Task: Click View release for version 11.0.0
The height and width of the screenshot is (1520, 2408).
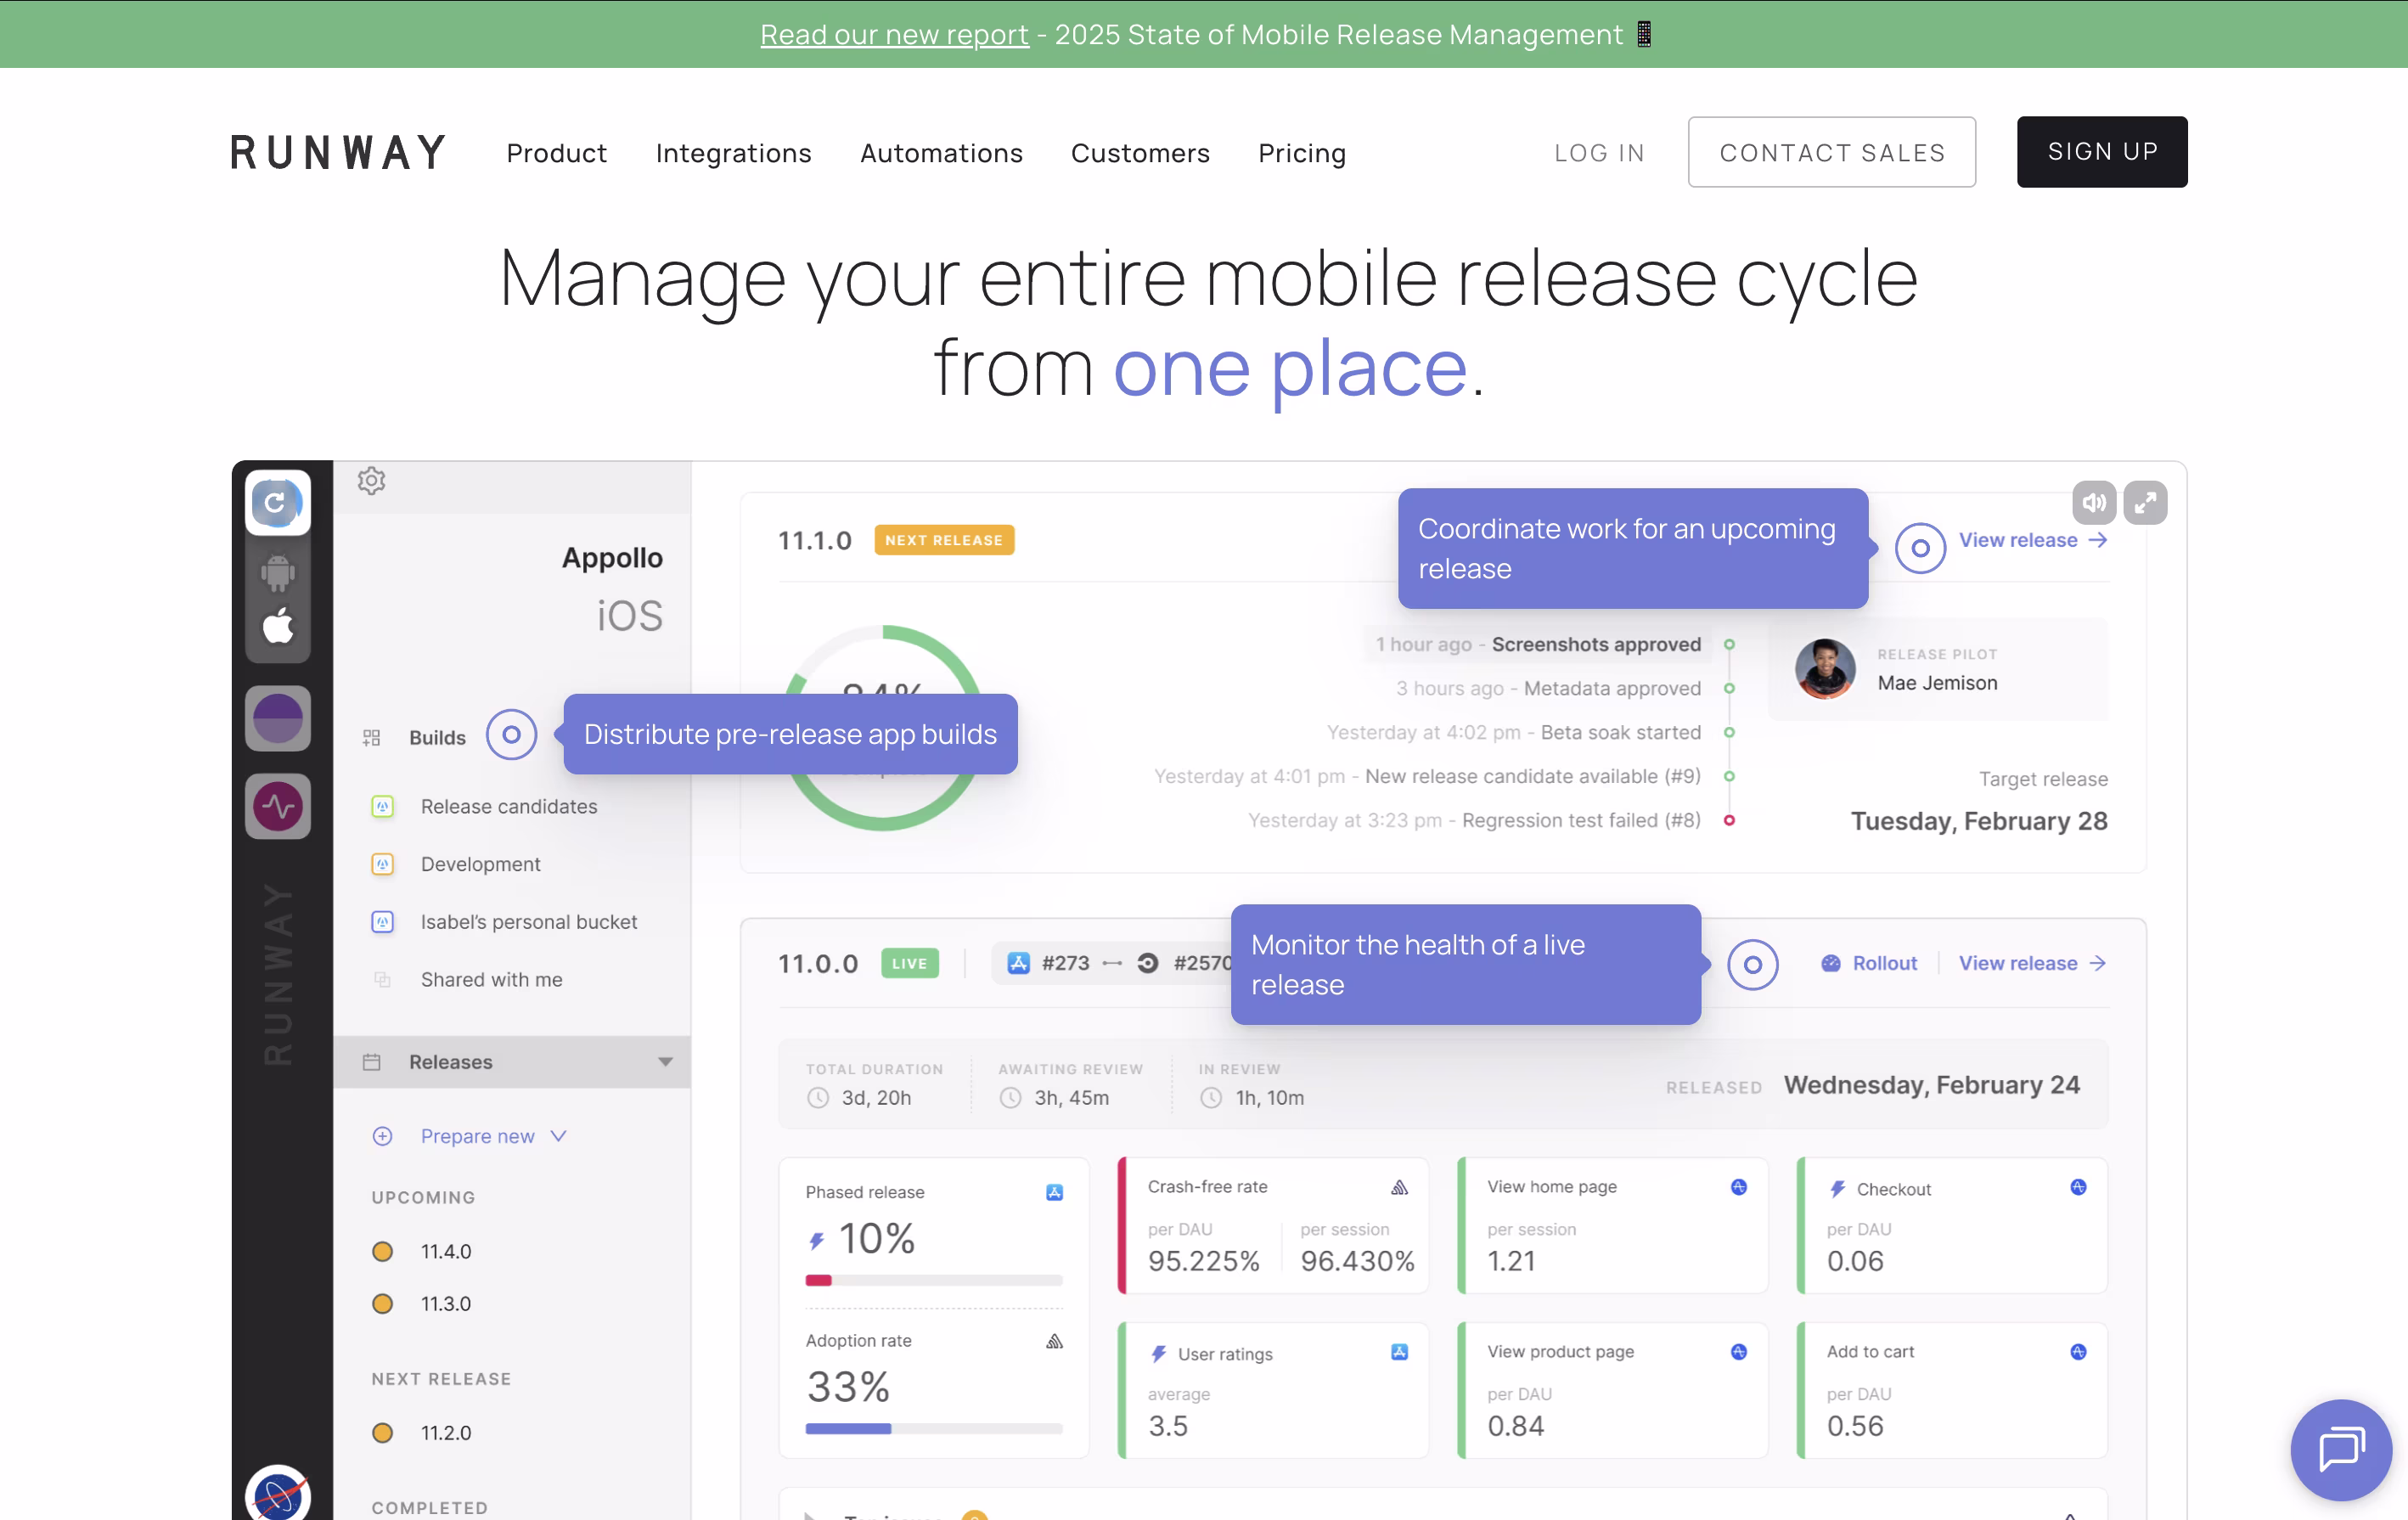Action: pyautogui.click(x=2032, y=963)
